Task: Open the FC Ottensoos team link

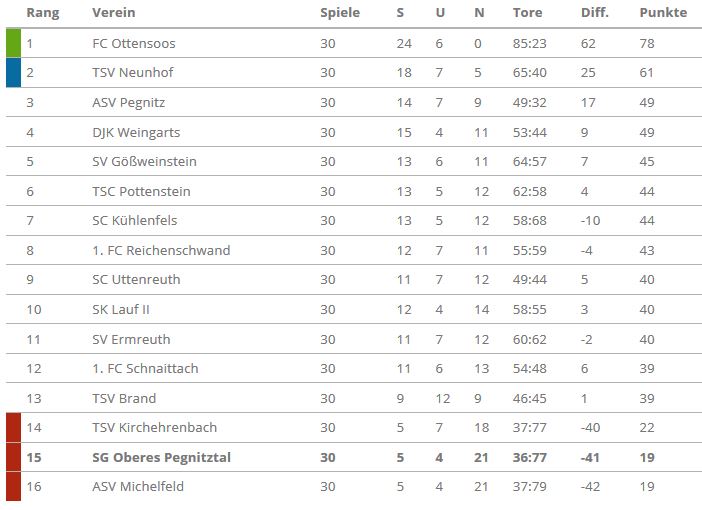Action: pyautogui.click(x=134, y=43)
